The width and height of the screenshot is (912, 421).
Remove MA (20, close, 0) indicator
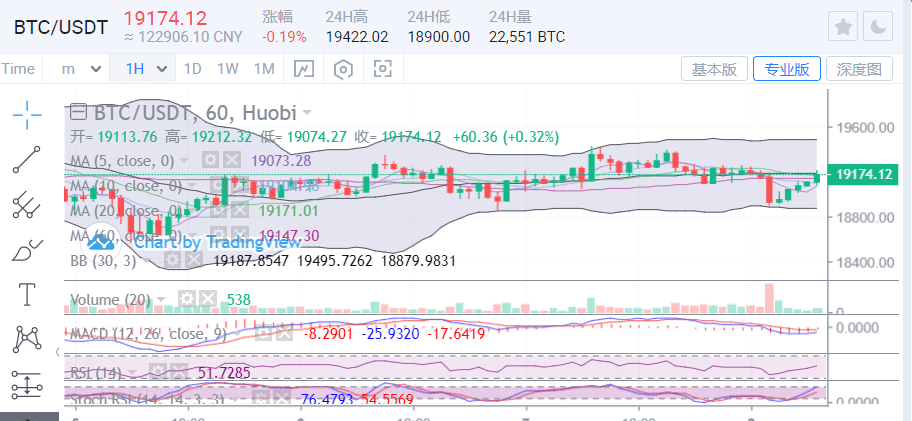pyautogui.click(x=238, y=210)
